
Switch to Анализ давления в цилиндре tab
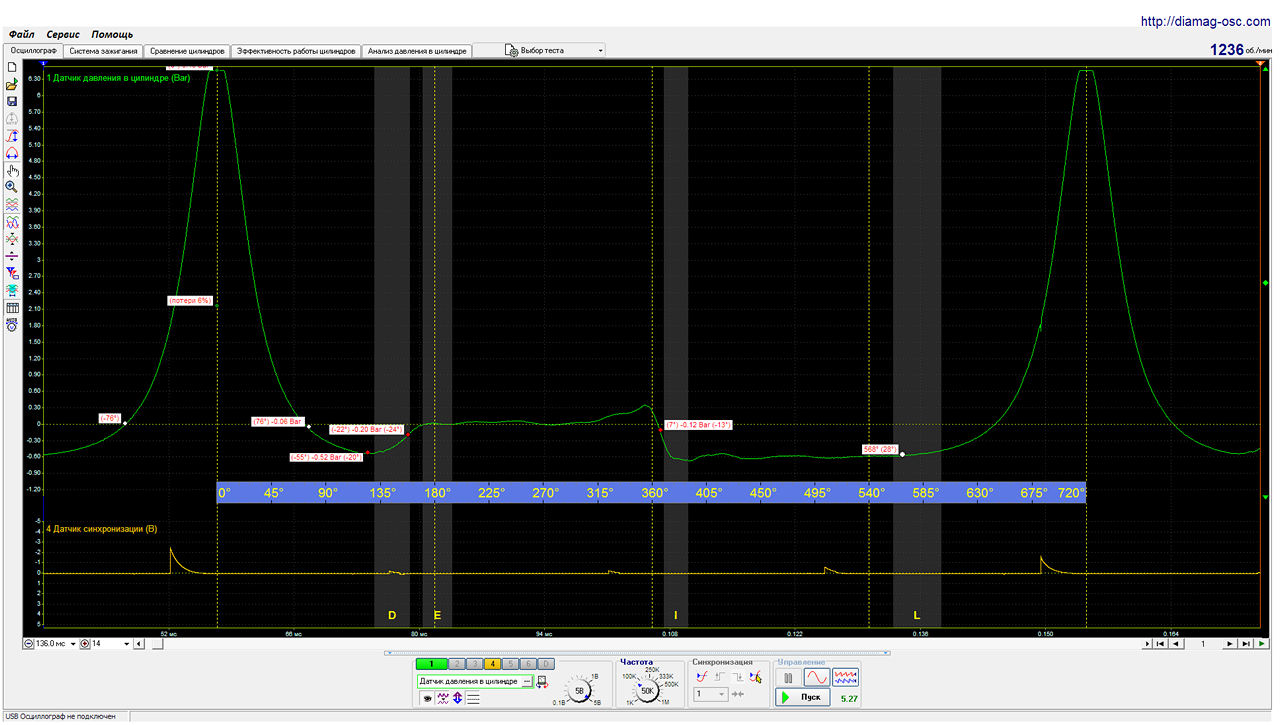click(x=417, y=50)
